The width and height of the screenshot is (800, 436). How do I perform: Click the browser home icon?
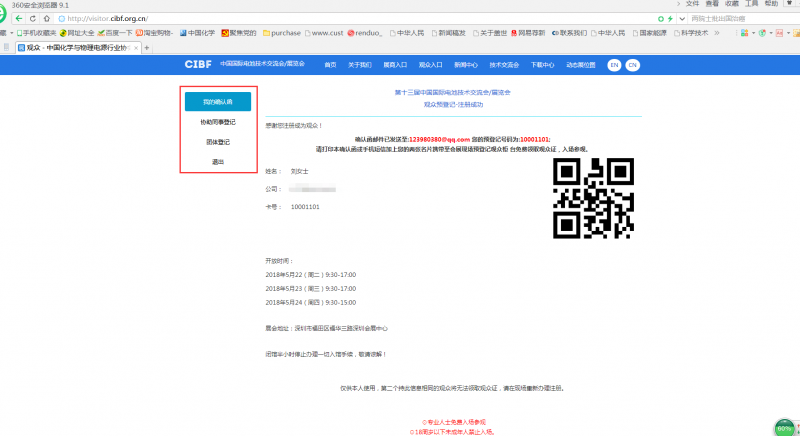[x=46, y=19]
